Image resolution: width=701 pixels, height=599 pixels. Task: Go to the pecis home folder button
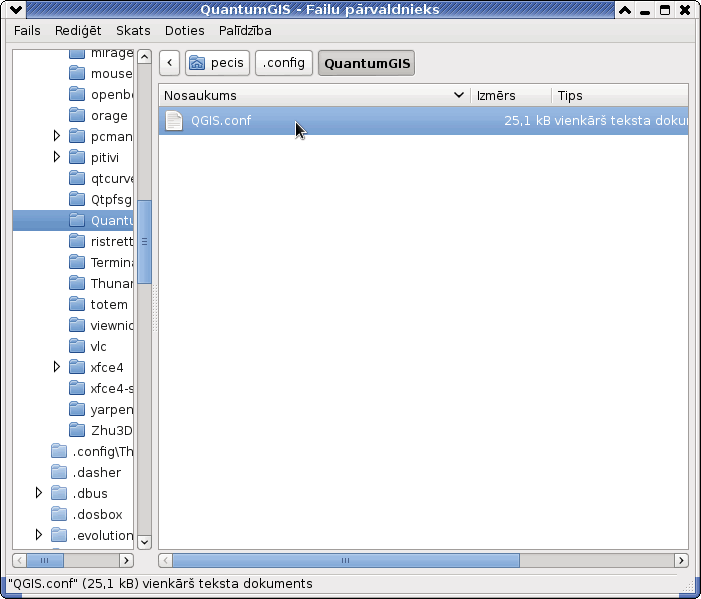[217, 63]
